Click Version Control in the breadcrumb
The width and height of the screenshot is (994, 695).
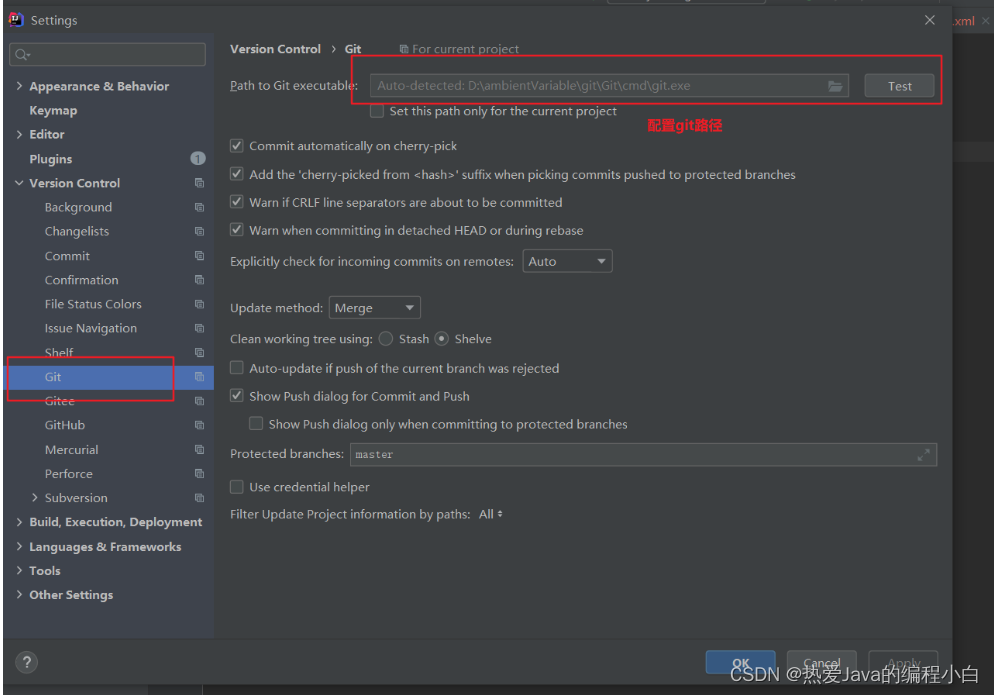(275, 49)
